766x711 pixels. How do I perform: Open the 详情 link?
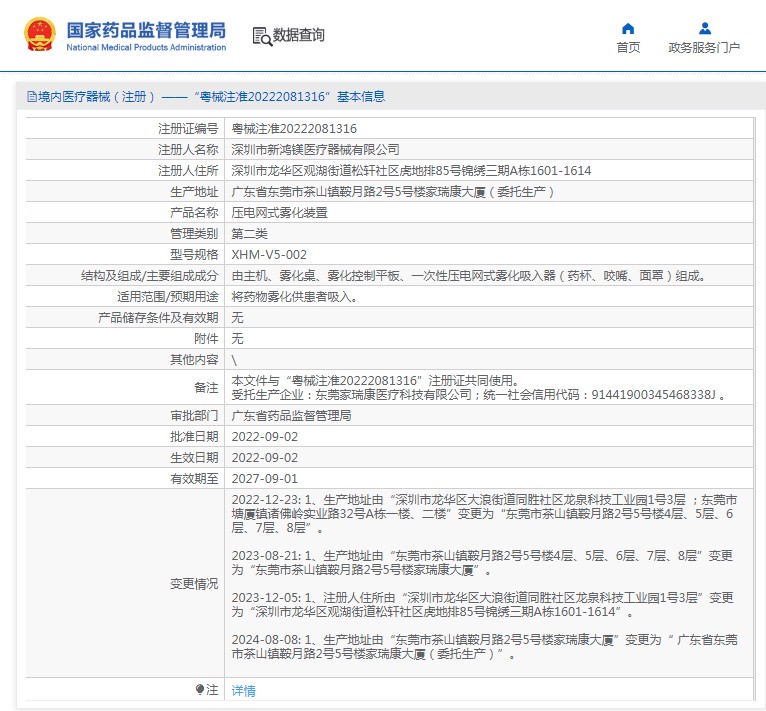243,690
